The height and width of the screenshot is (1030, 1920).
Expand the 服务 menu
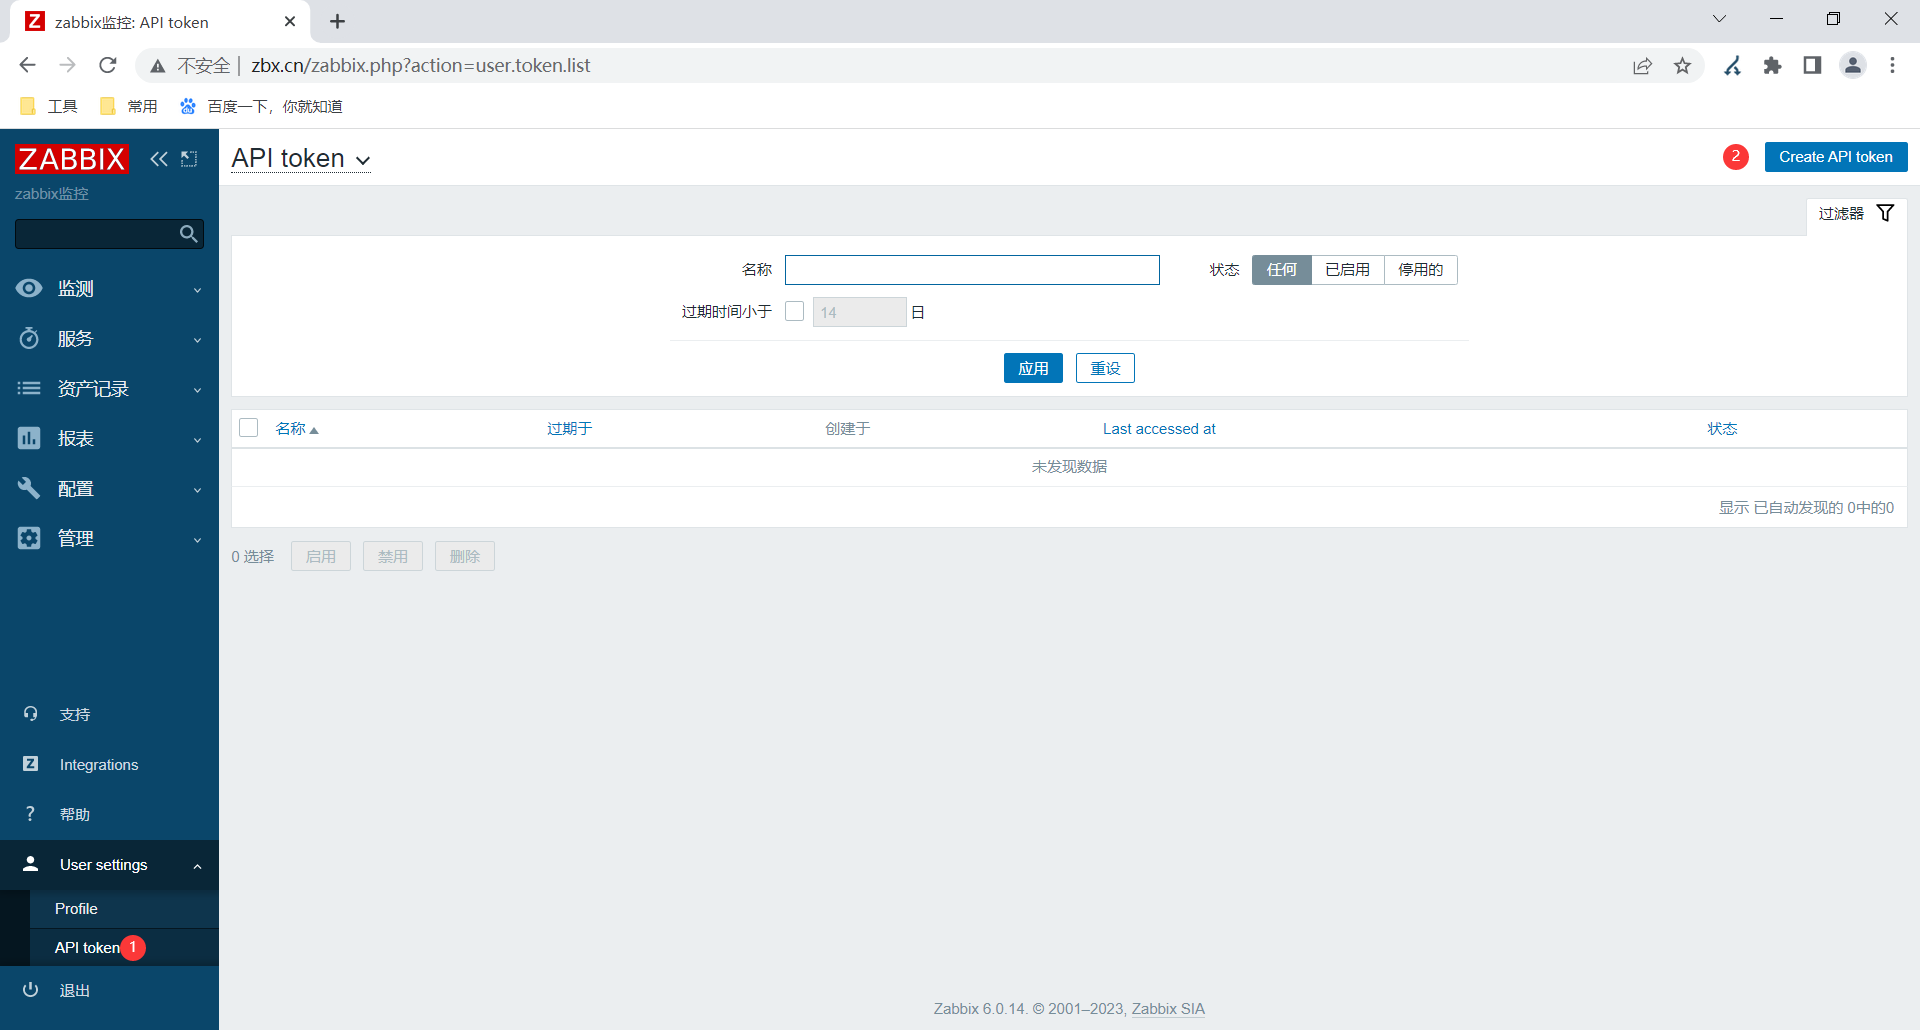[109, 339]
